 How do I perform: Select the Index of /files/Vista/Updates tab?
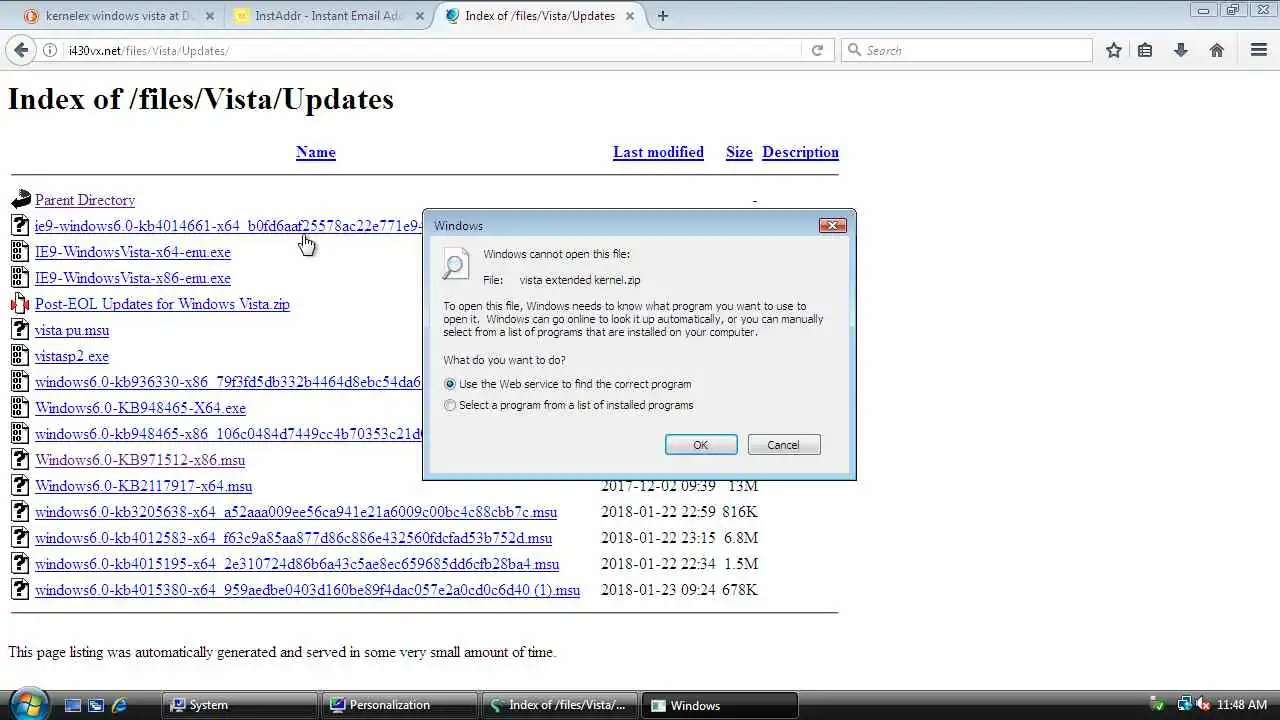pyautogui.click(x=540, y=16)
